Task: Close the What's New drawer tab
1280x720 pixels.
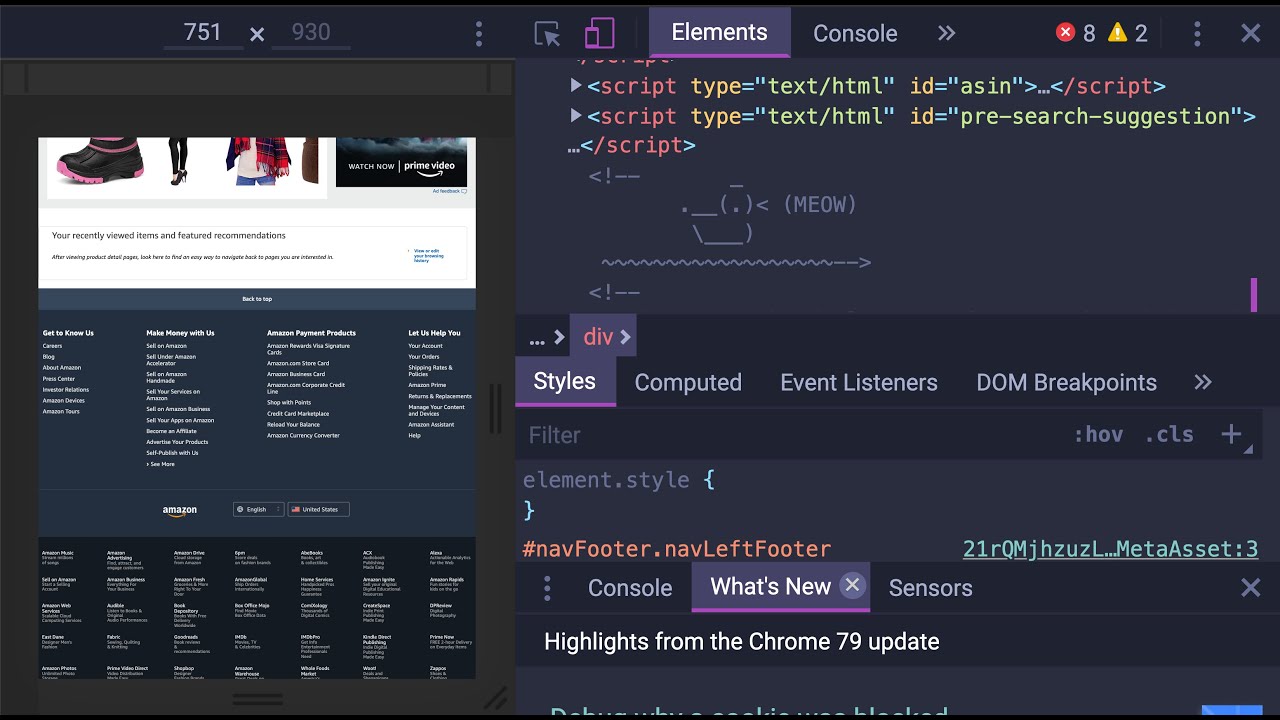Action: (x=852, y=585)
